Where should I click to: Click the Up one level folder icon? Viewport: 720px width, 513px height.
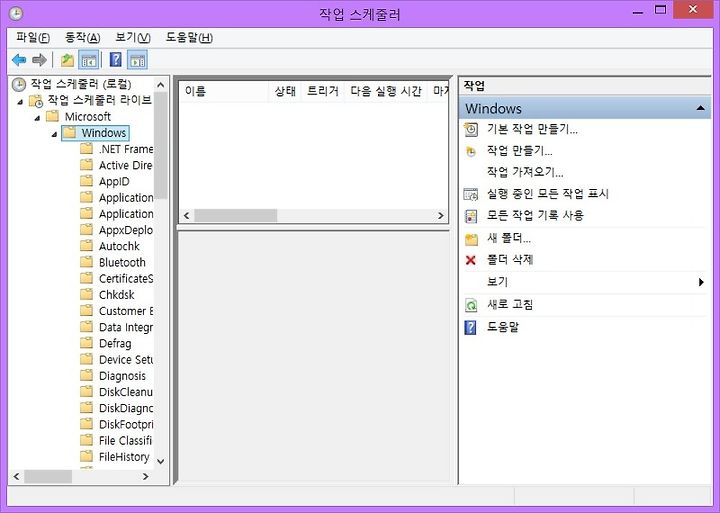click(67, 60)
